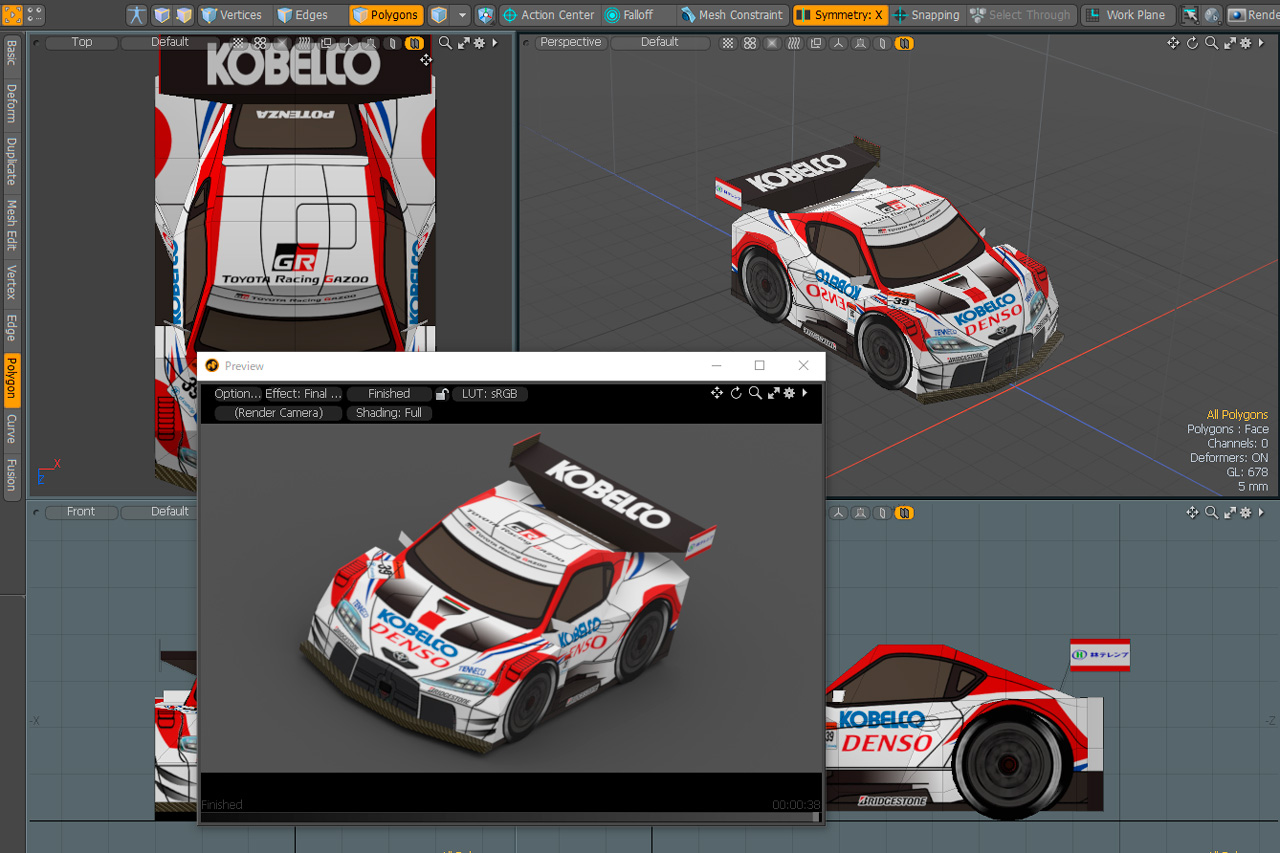Click the refresh icon in Preview window
Image resolution: width=1280 pixels, height=853 pixels.
tap(736, 393)
